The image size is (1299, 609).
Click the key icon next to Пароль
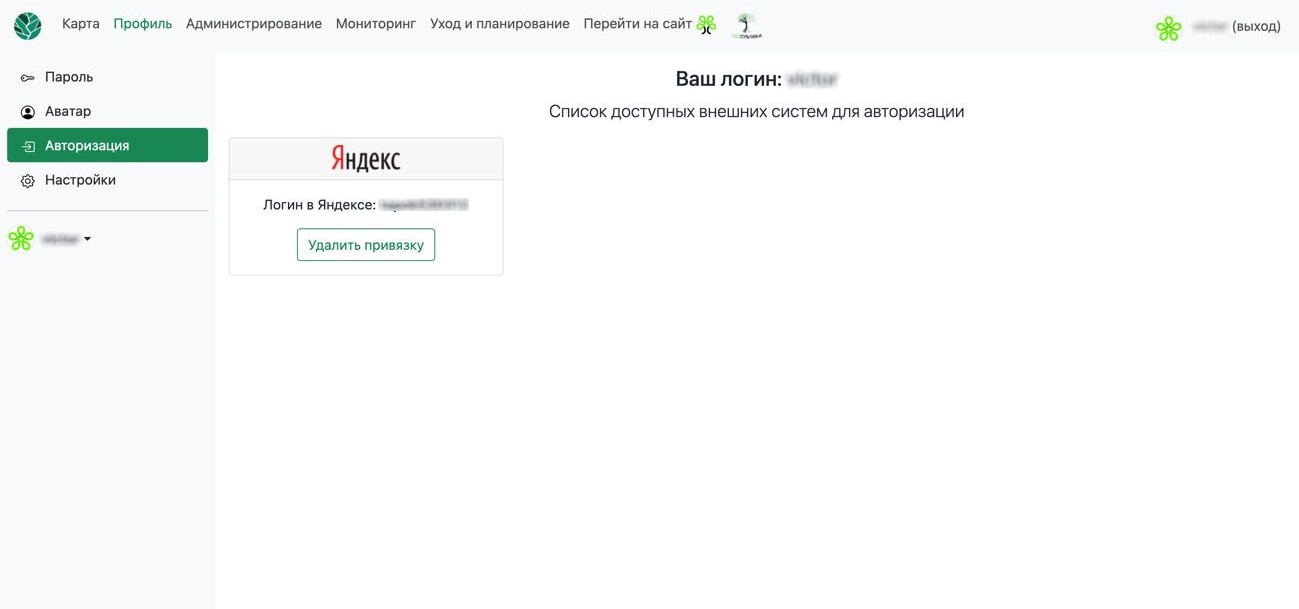point(28,78)
